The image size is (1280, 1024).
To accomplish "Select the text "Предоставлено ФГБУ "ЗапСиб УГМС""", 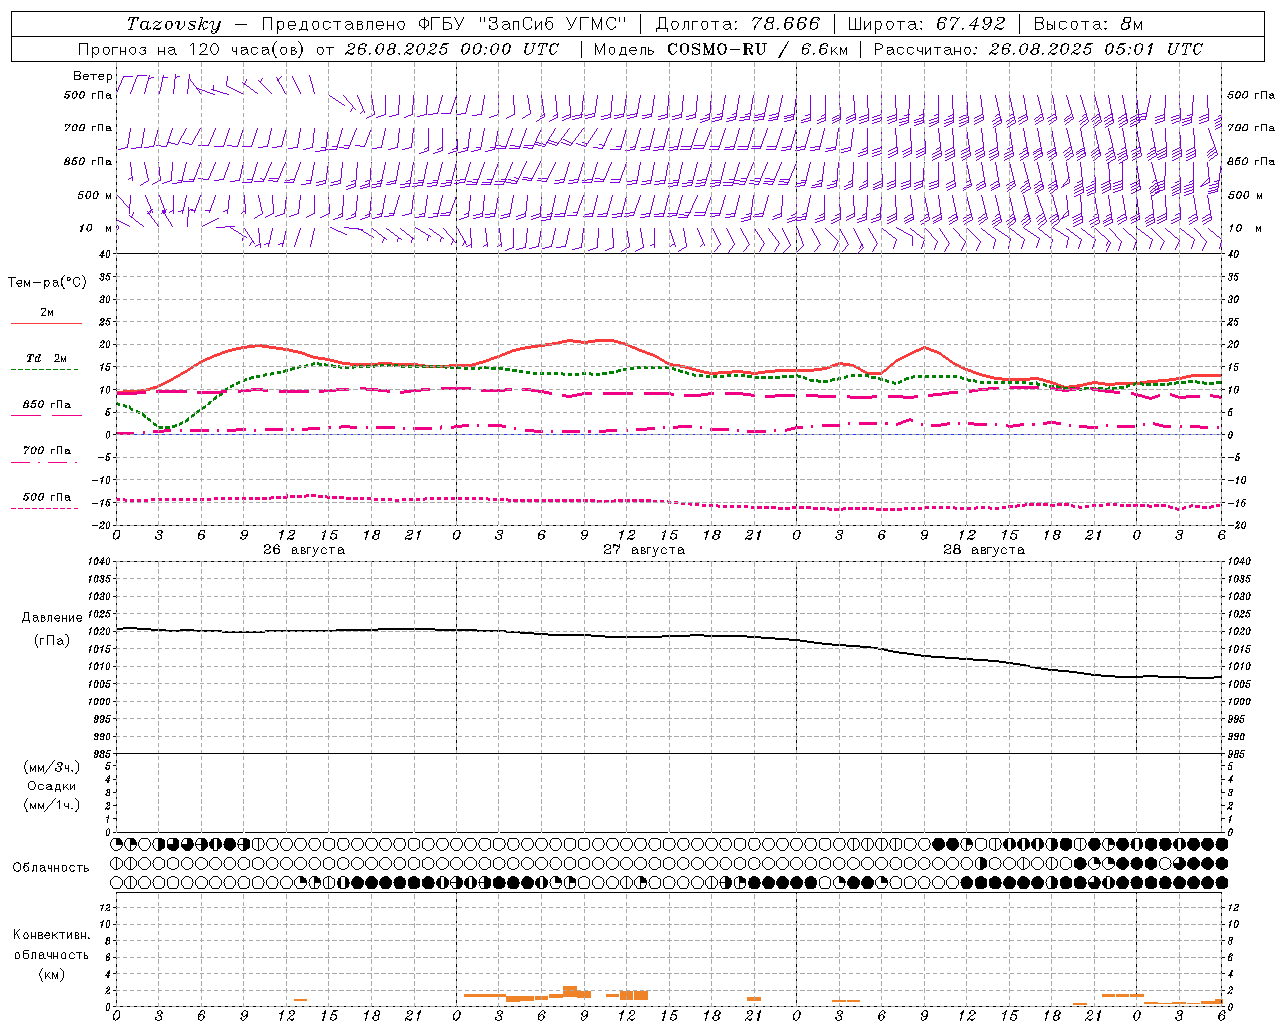I will [443, 24].
